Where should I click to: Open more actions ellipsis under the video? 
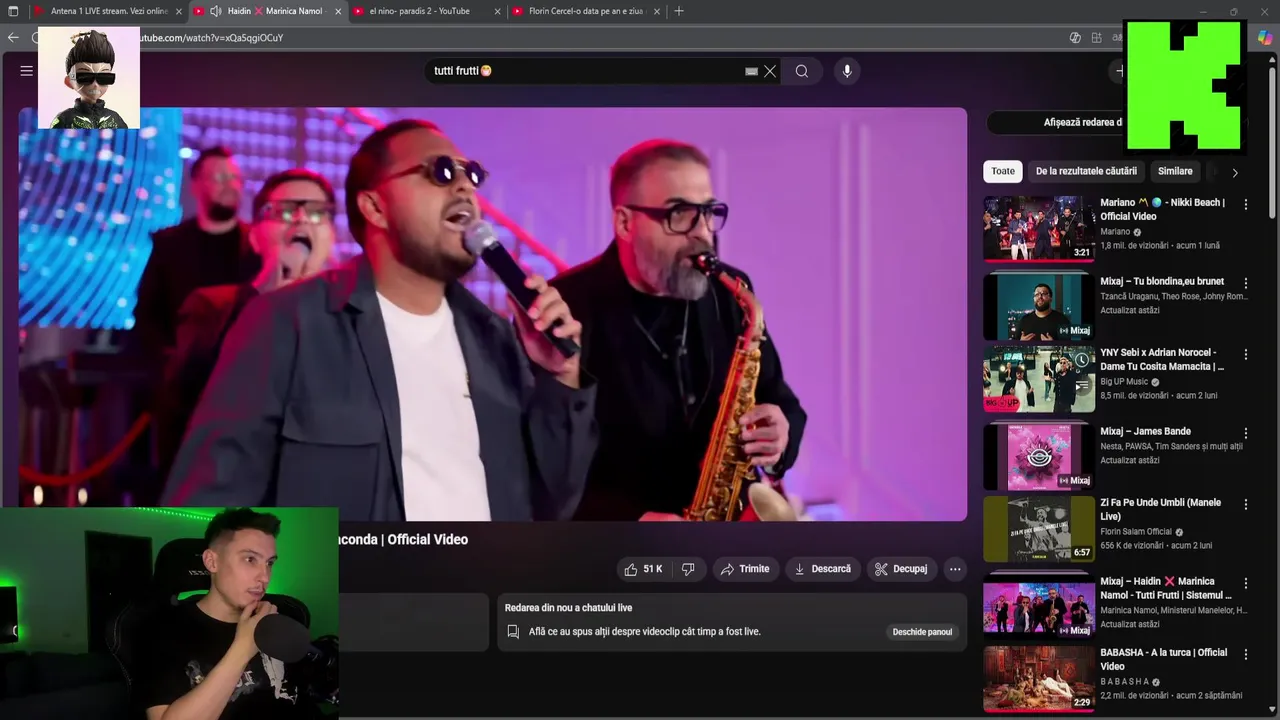[x=955, y=569]
